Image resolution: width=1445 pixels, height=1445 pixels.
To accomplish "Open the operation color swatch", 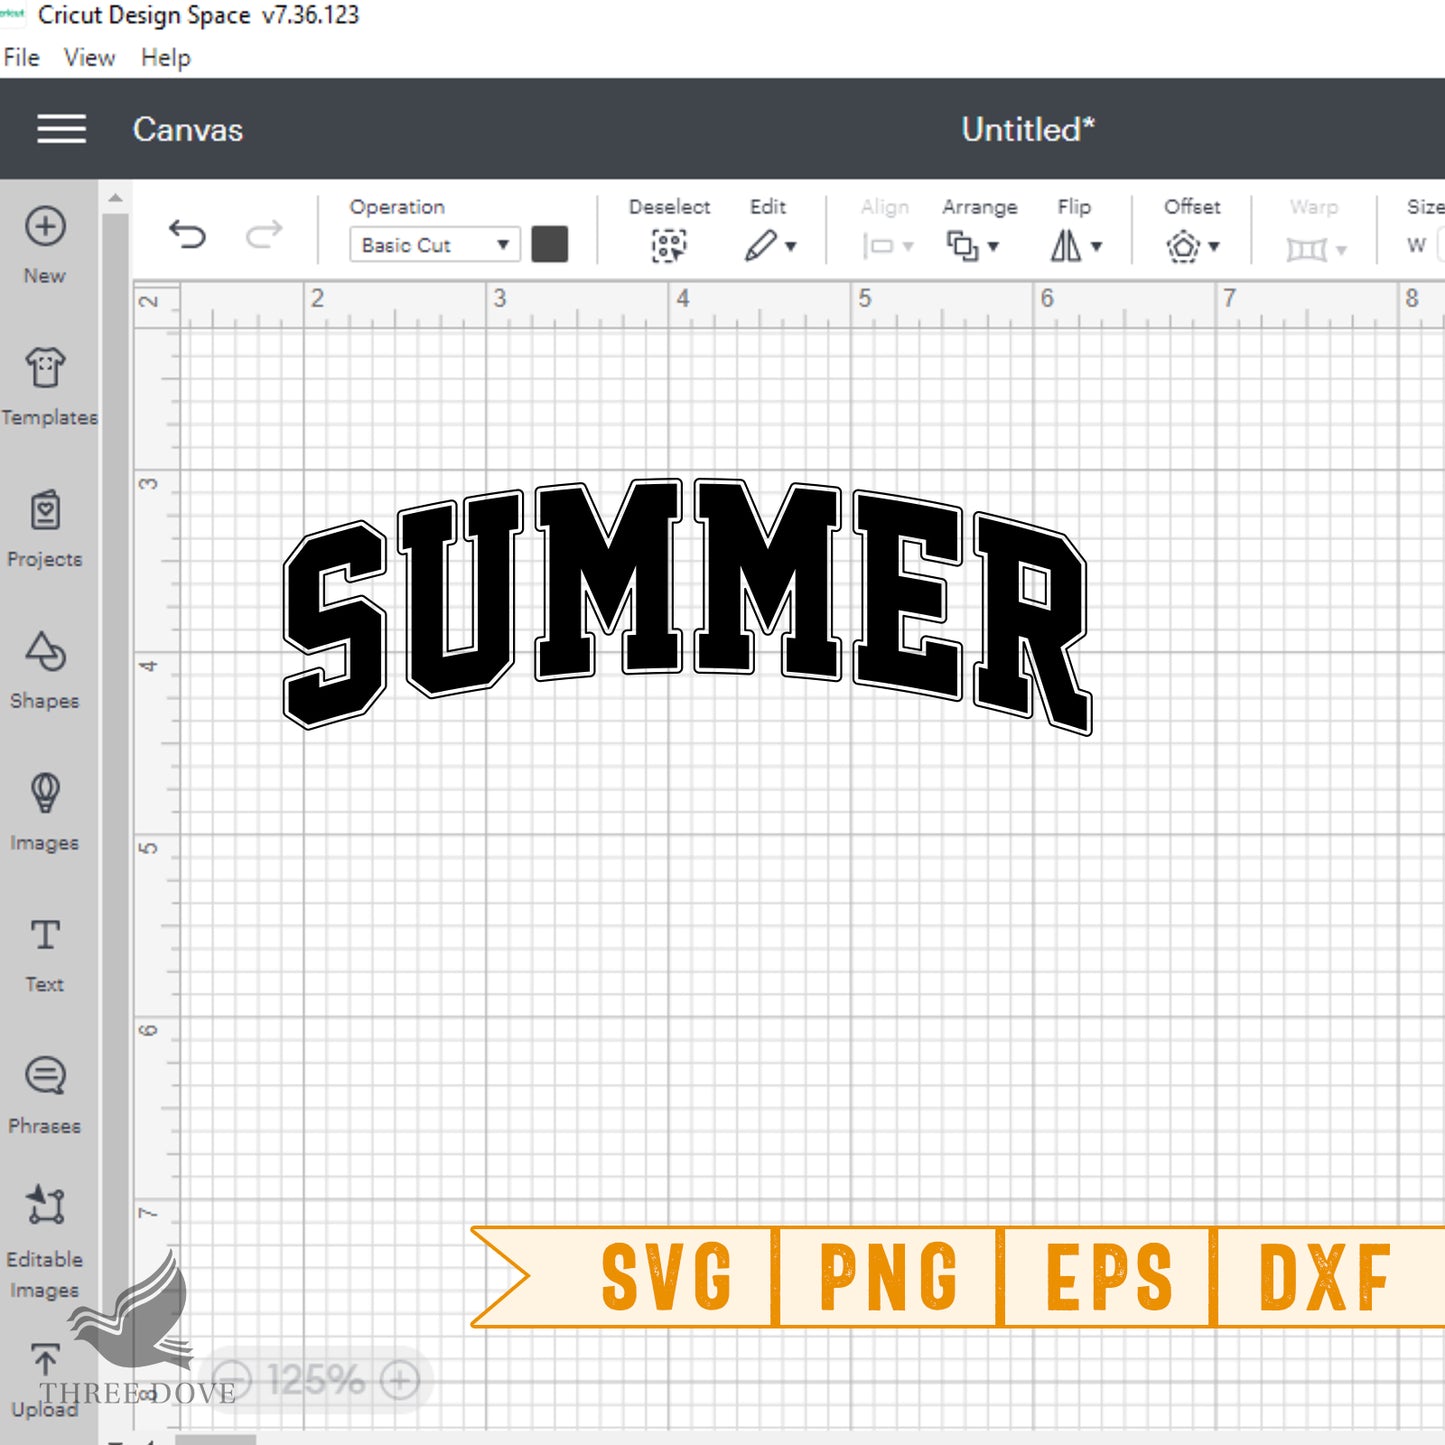I will pyautogui.click(x=550, y=245).
